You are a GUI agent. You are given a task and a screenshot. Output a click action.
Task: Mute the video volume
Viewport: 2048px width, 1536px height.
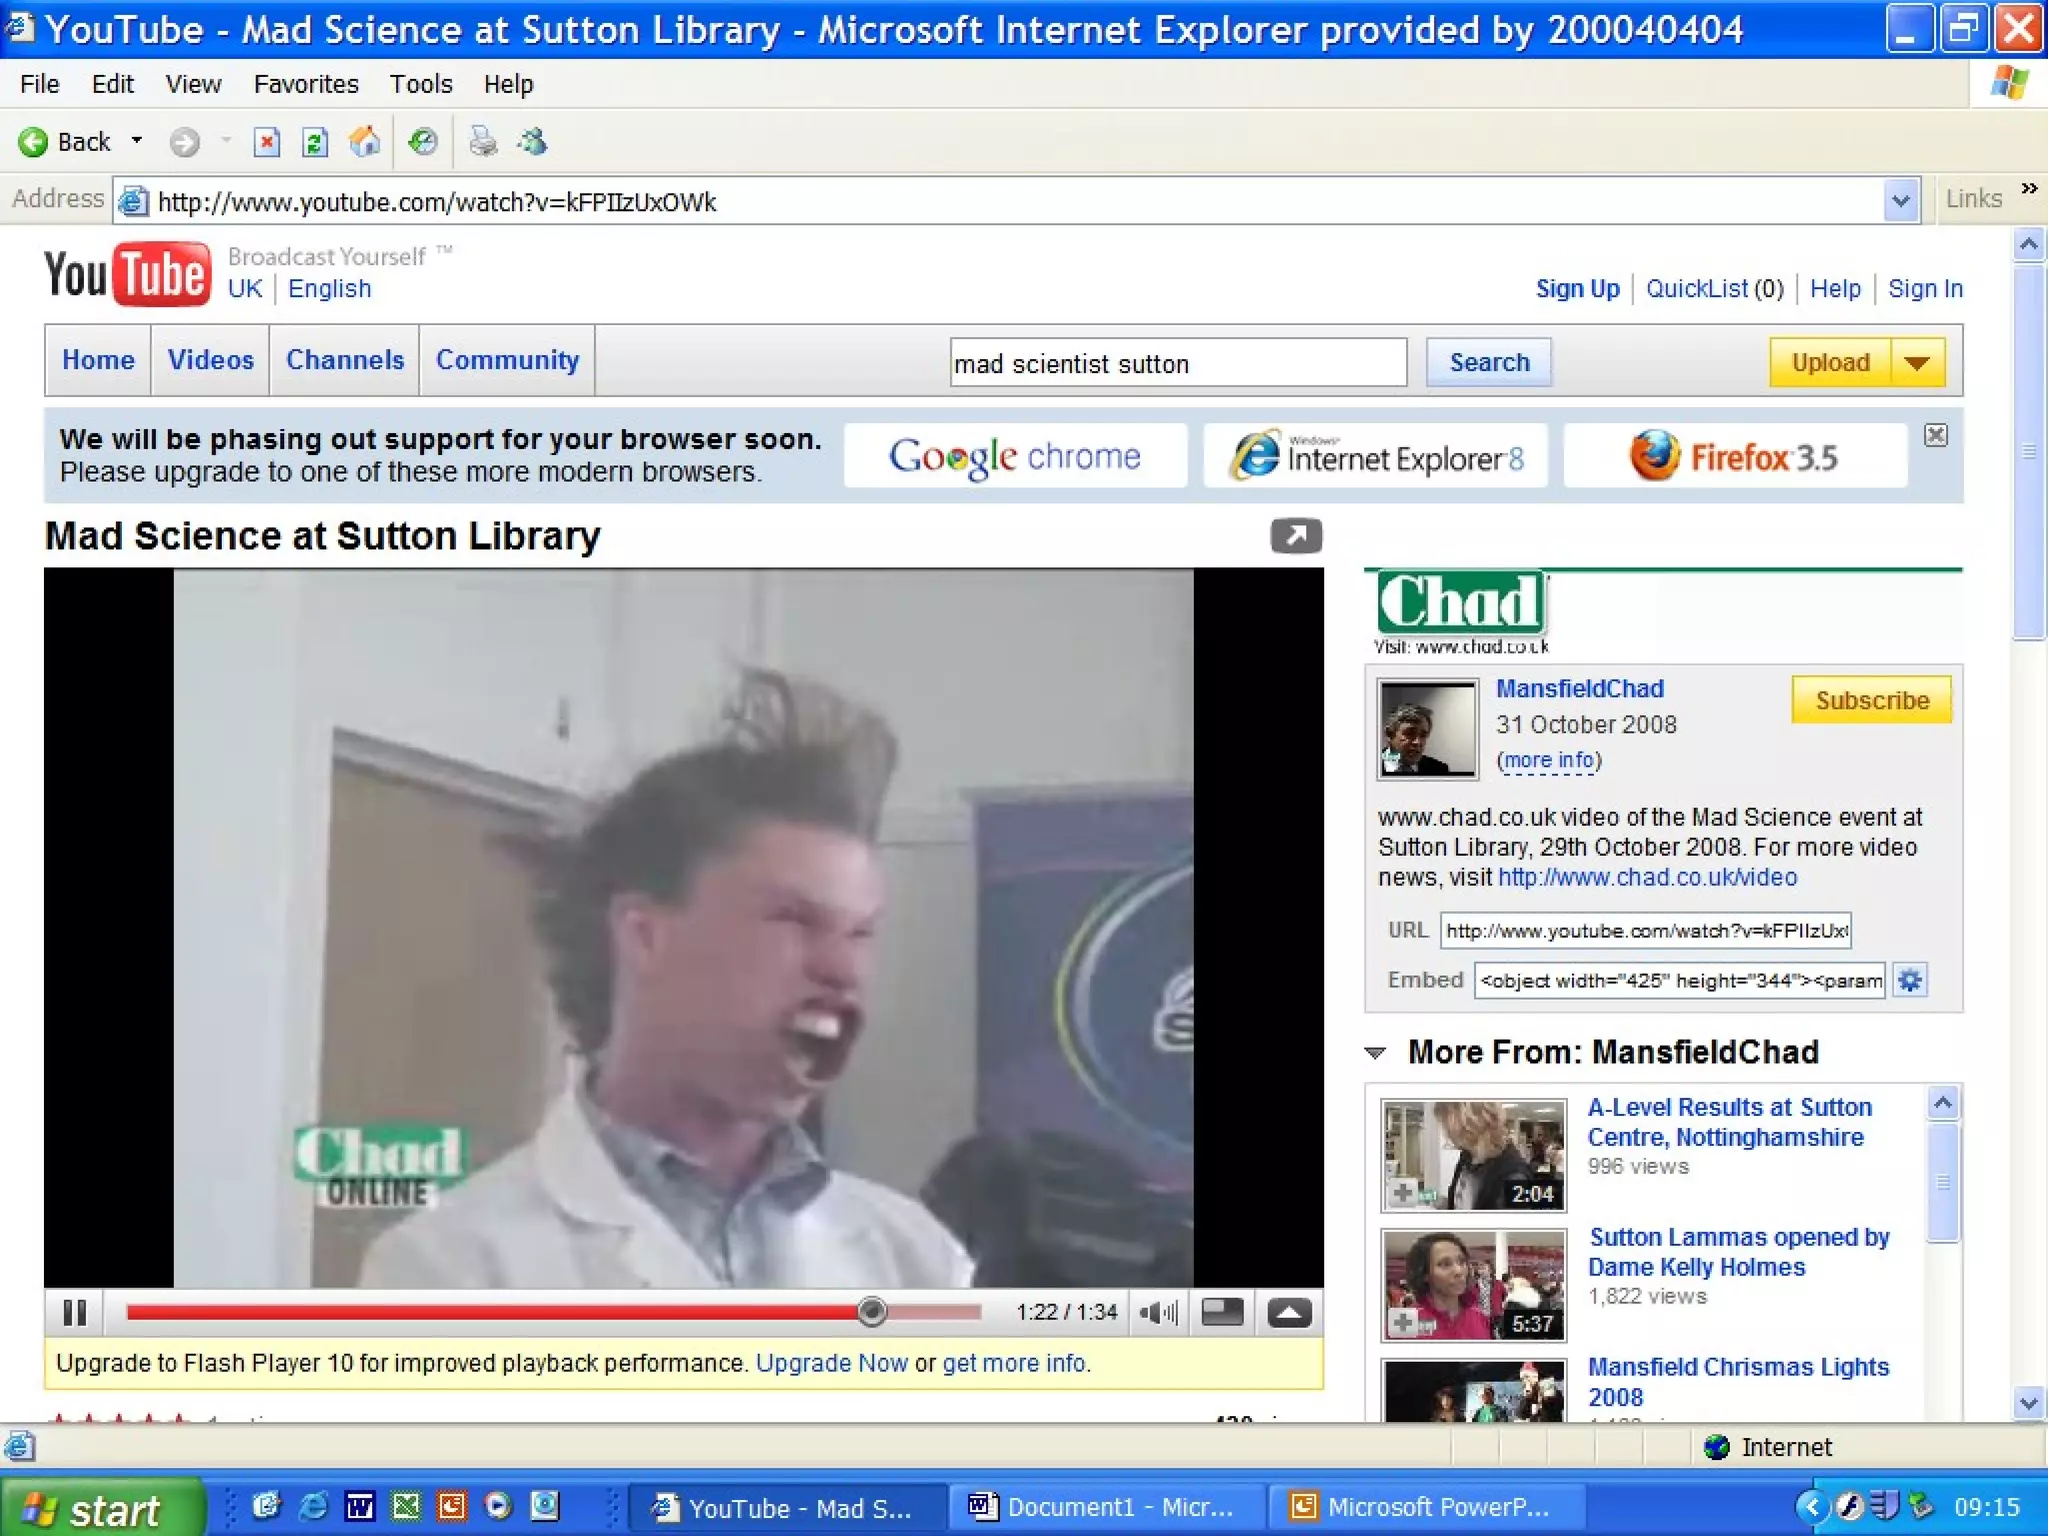(x=1158, y=1312)
